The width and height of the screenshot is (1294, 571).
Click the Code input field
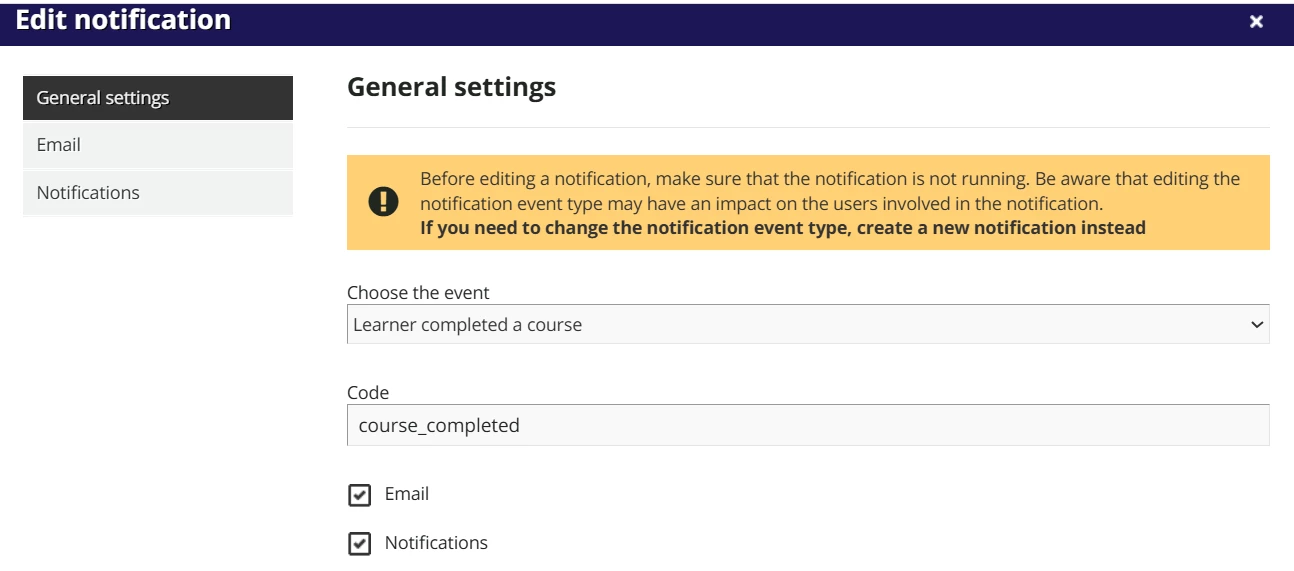point(807,425)
